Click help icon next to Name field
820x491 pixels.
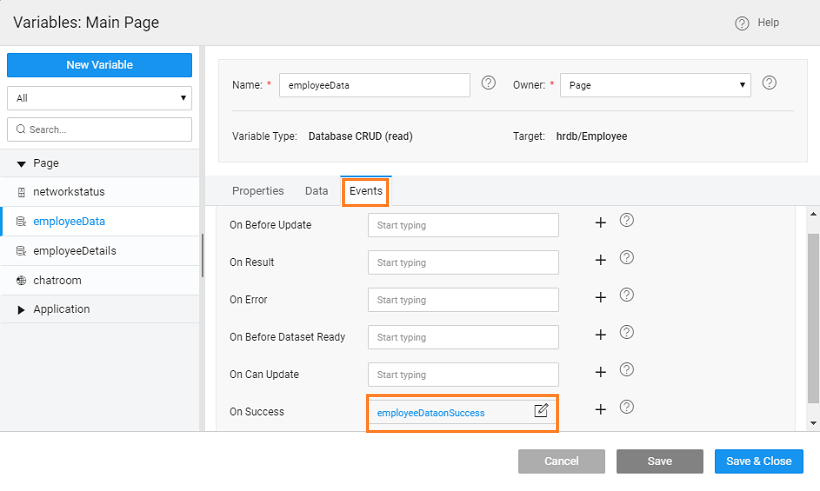(488, 83)
